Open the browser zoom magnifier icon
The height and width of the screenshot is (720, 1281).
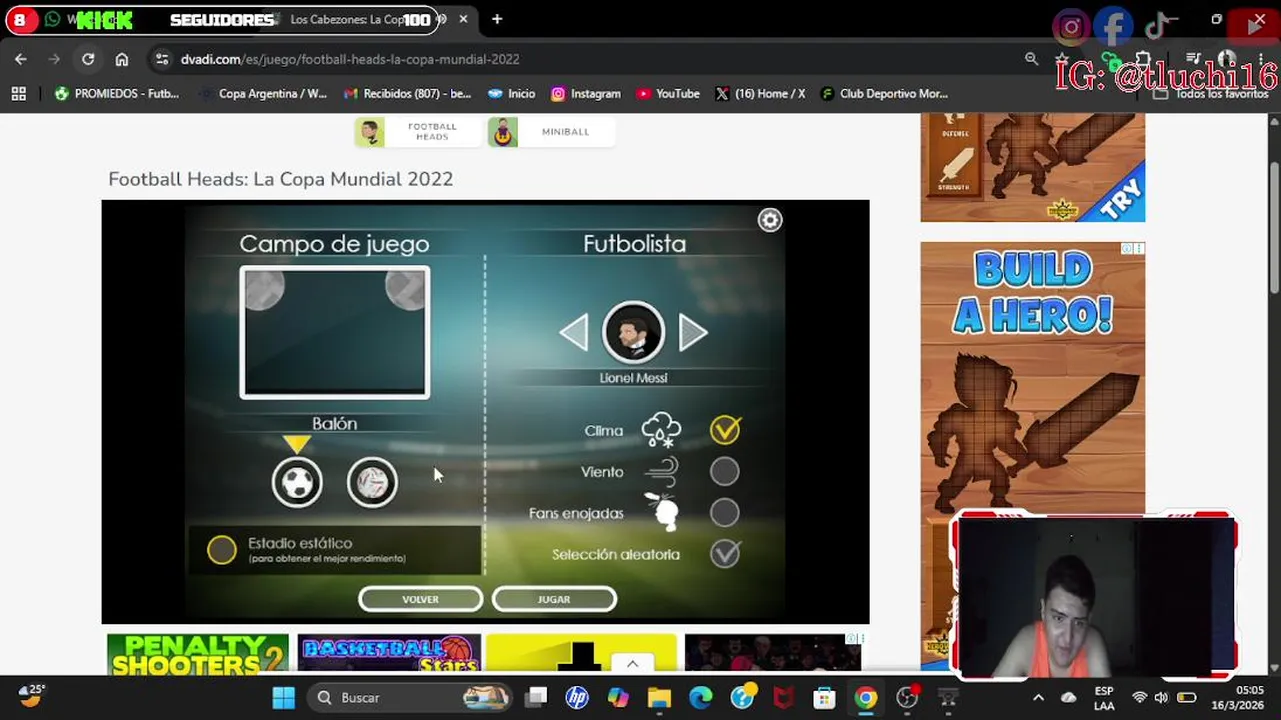[x=1031, y=59]
